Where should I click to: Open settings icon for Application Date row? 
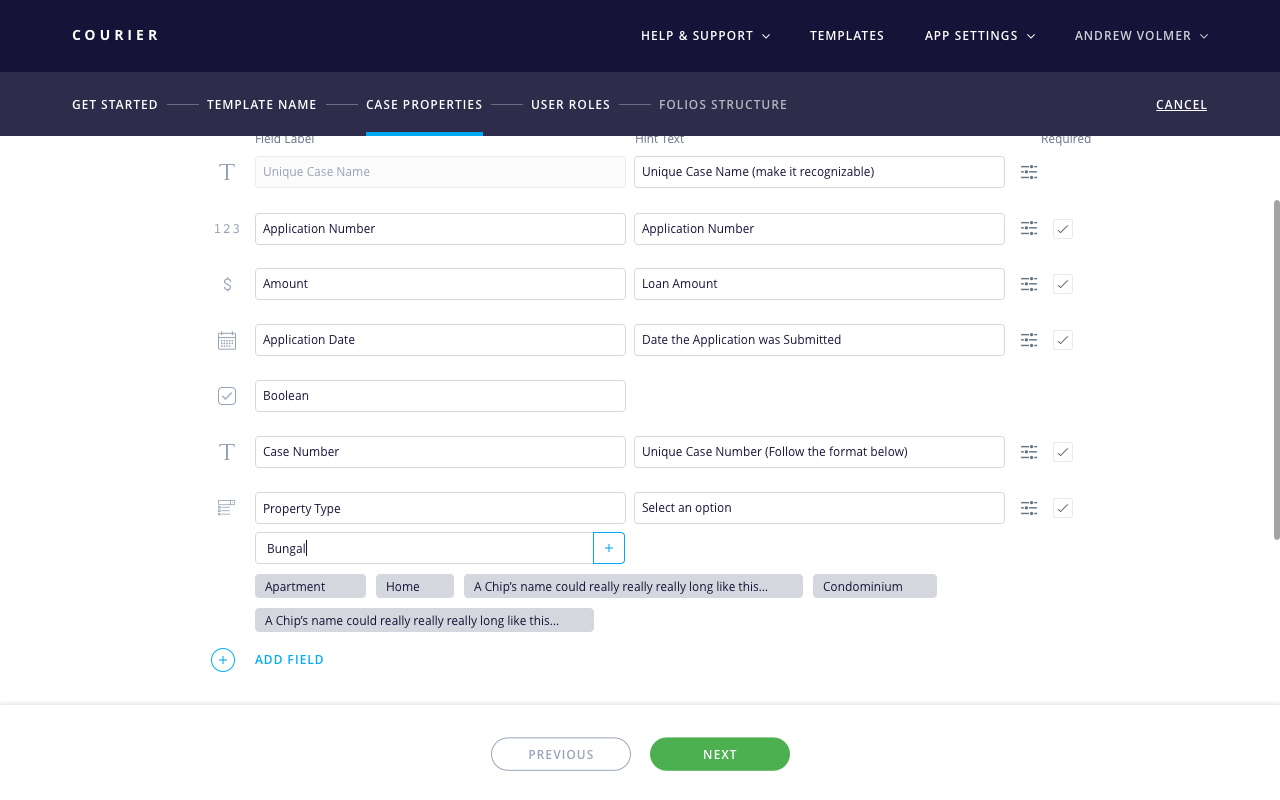[1029, 340]
